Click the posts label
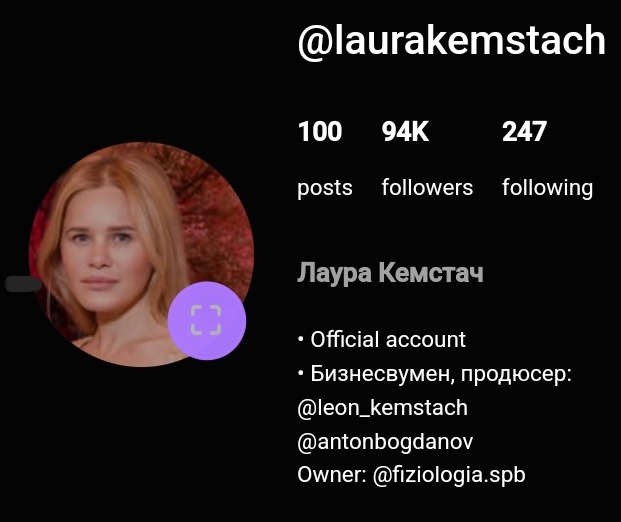 click(x=325, y=188)
